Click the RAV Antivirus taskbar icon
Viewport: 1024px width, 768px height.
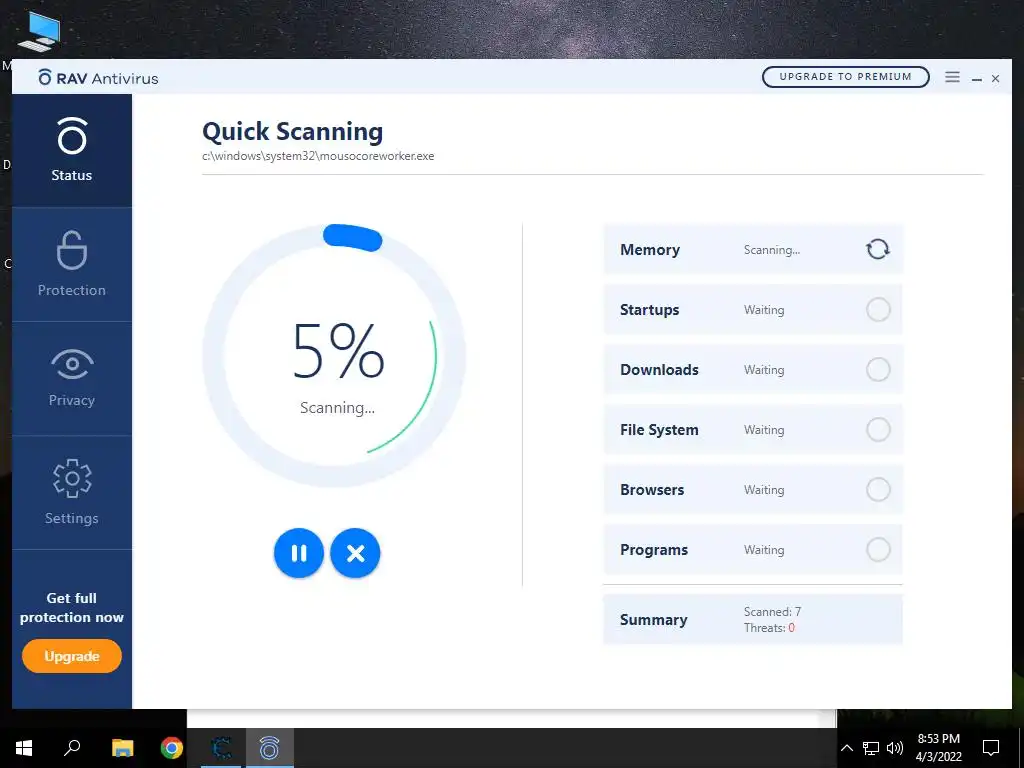click(269, 748)
